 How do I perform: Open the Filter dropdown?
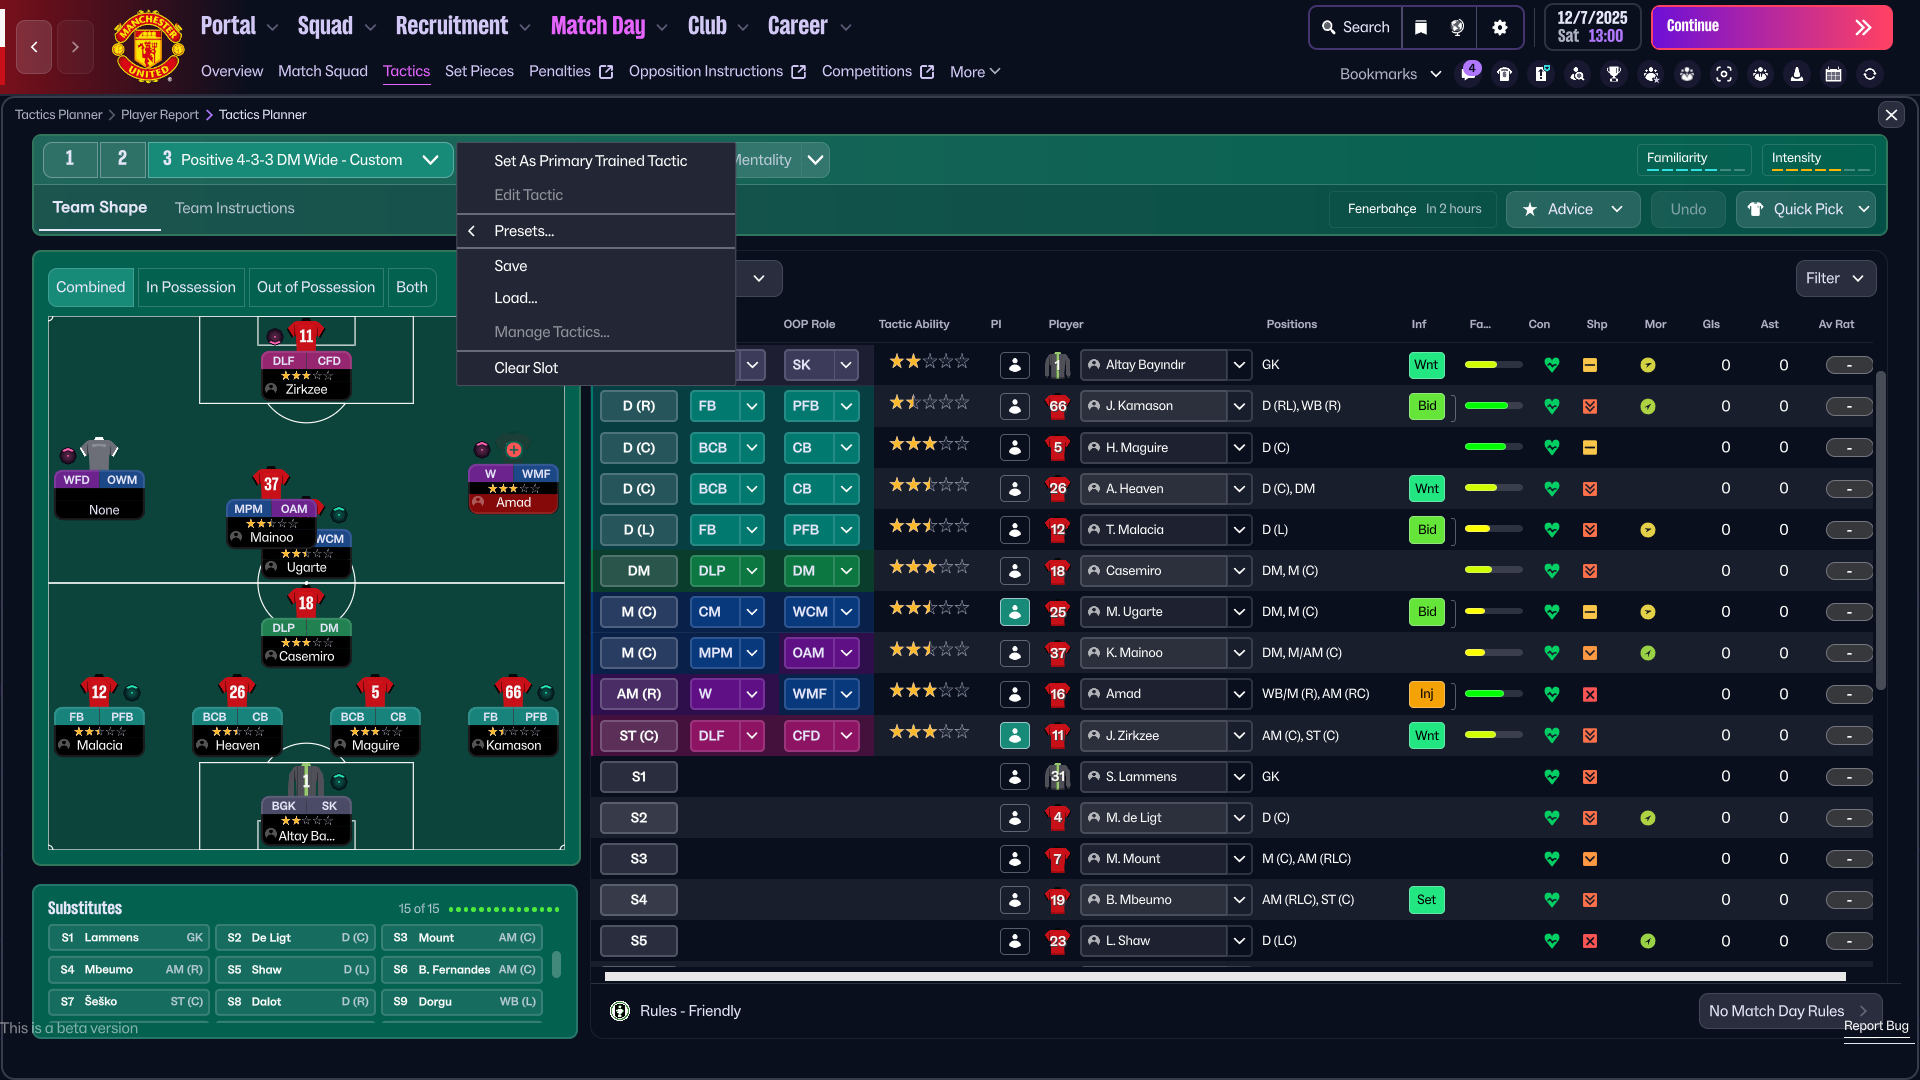click(x=1836, y=278)
